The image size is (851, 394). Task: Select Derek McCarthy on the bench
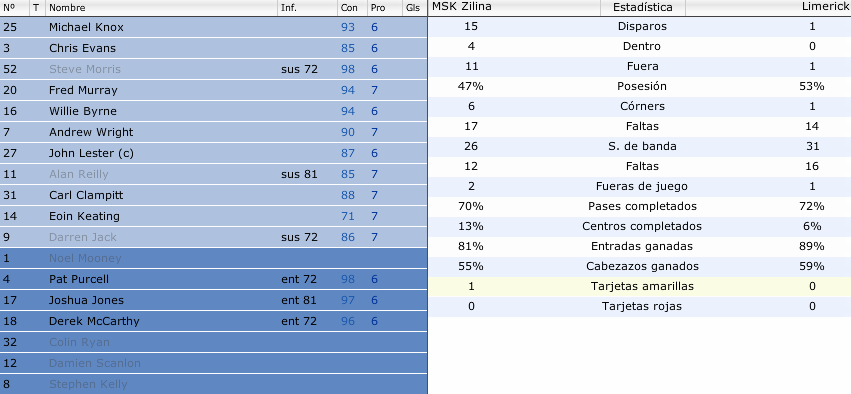213,321
